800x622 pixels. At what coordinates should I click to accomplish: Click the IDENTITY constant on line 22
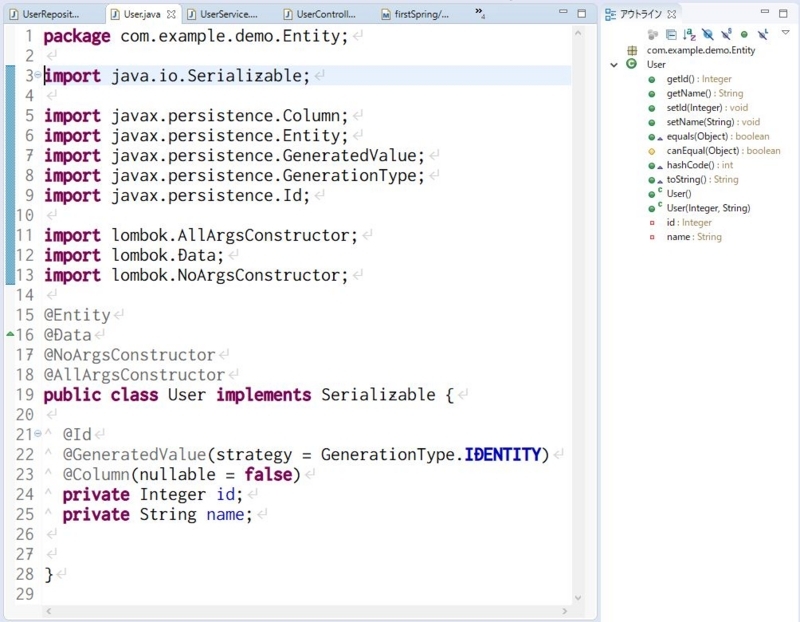503,455
